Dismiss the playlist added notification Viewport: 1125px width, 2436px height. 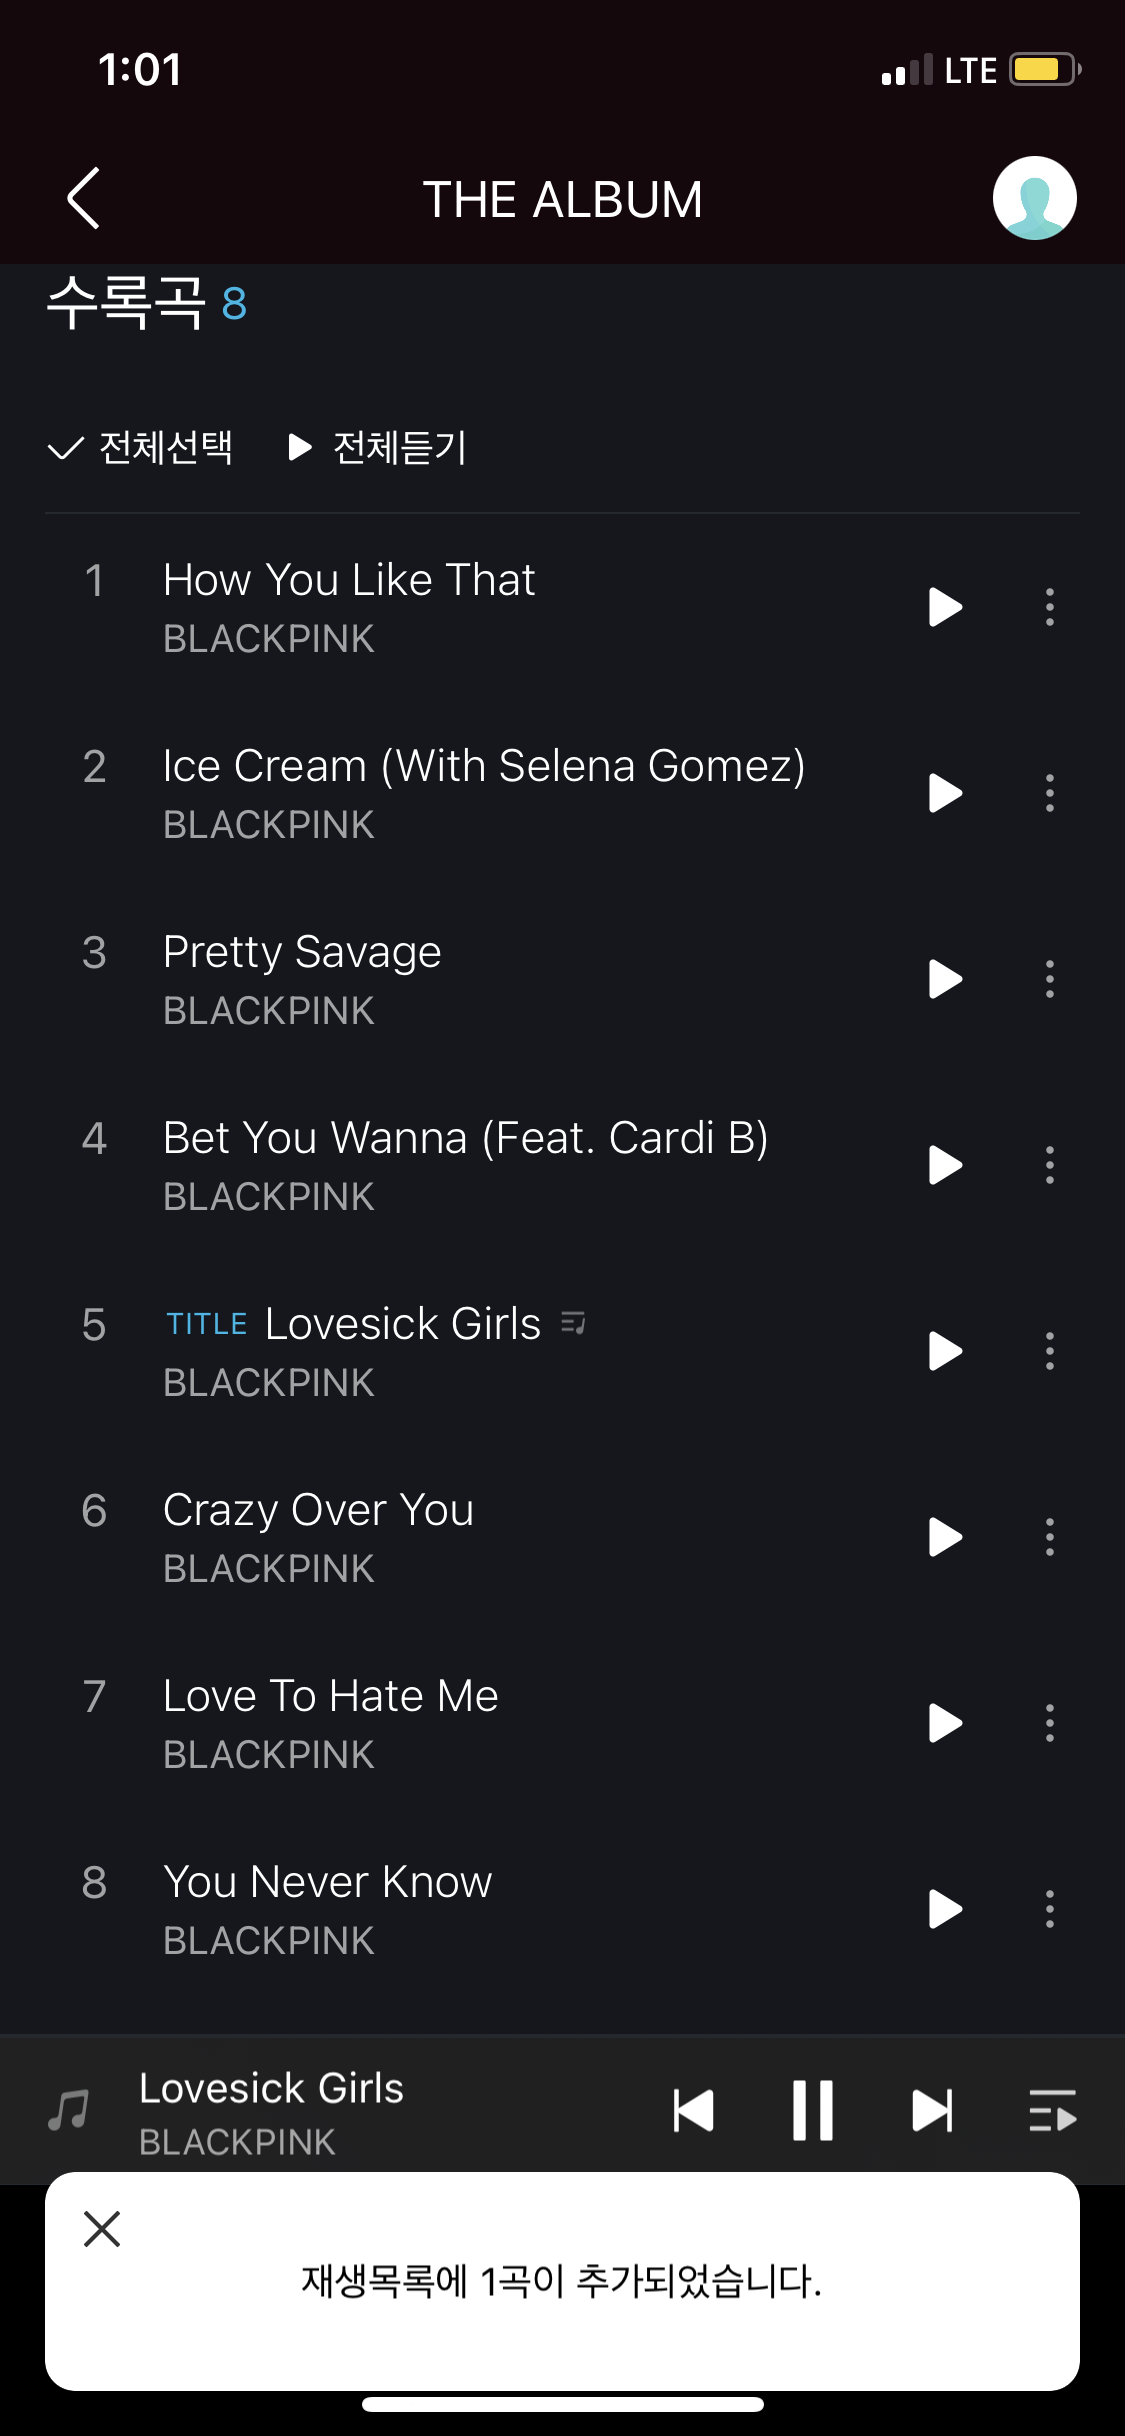102,2229
